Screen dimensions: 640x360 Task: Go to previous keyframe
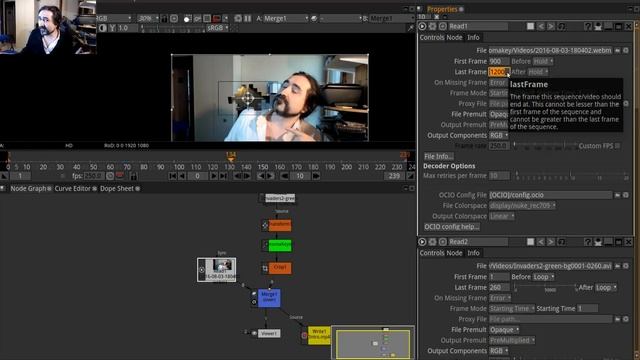[261, 176]
